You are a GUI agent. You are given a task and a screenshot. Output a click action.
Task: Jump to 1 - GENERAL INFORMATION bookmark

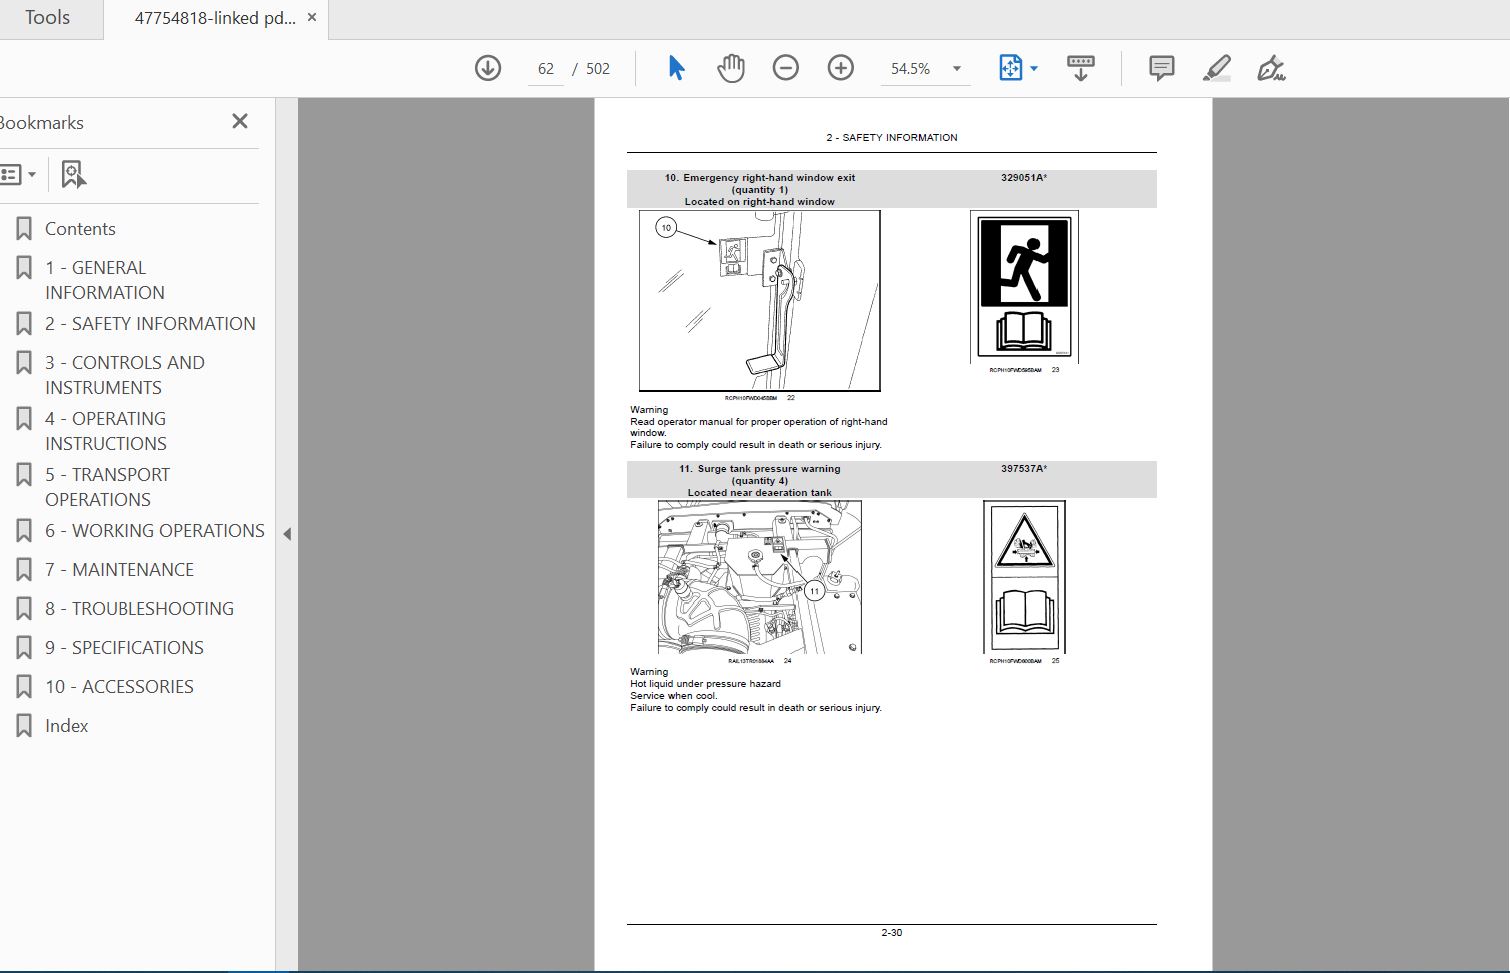(x=105, y=280)
